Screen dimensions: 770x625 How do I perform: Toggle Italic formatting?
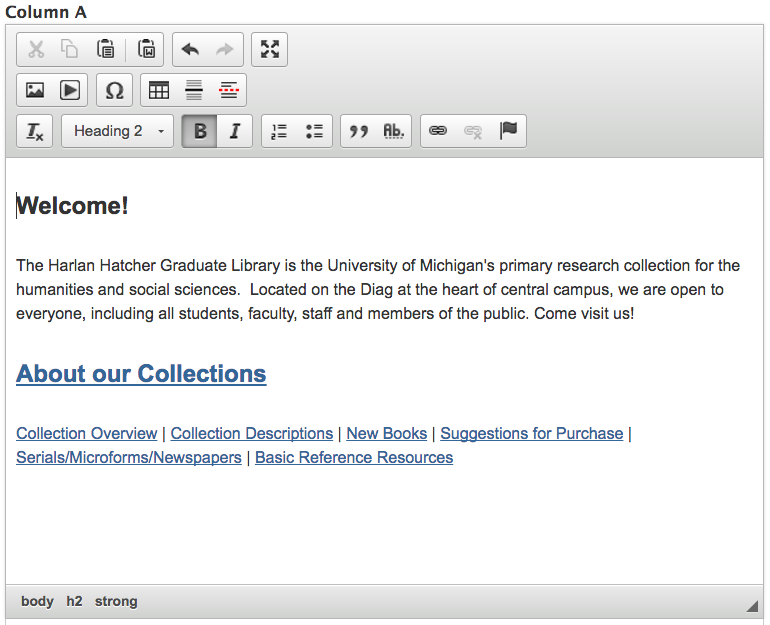coord(235,131)
